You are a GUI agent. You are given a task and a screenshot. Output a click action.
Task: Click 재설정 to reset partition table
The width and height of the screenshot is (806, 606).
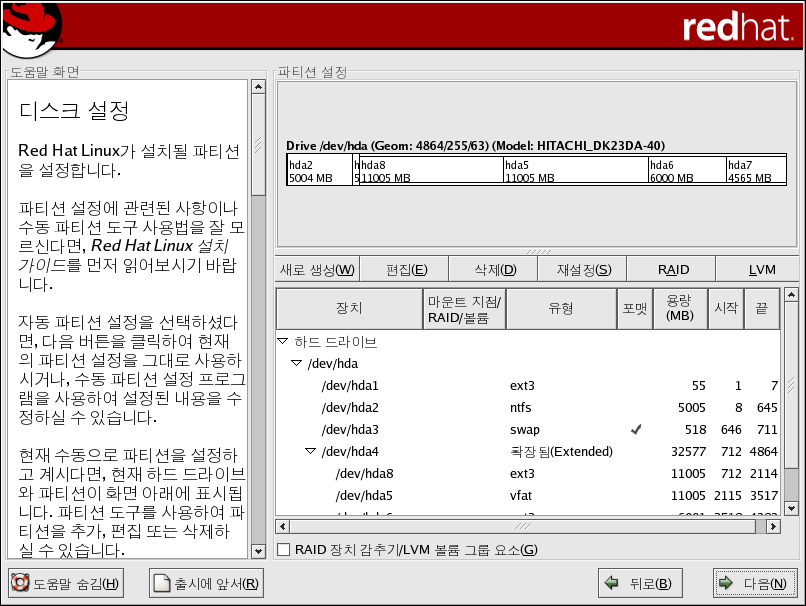pos(583,270)
